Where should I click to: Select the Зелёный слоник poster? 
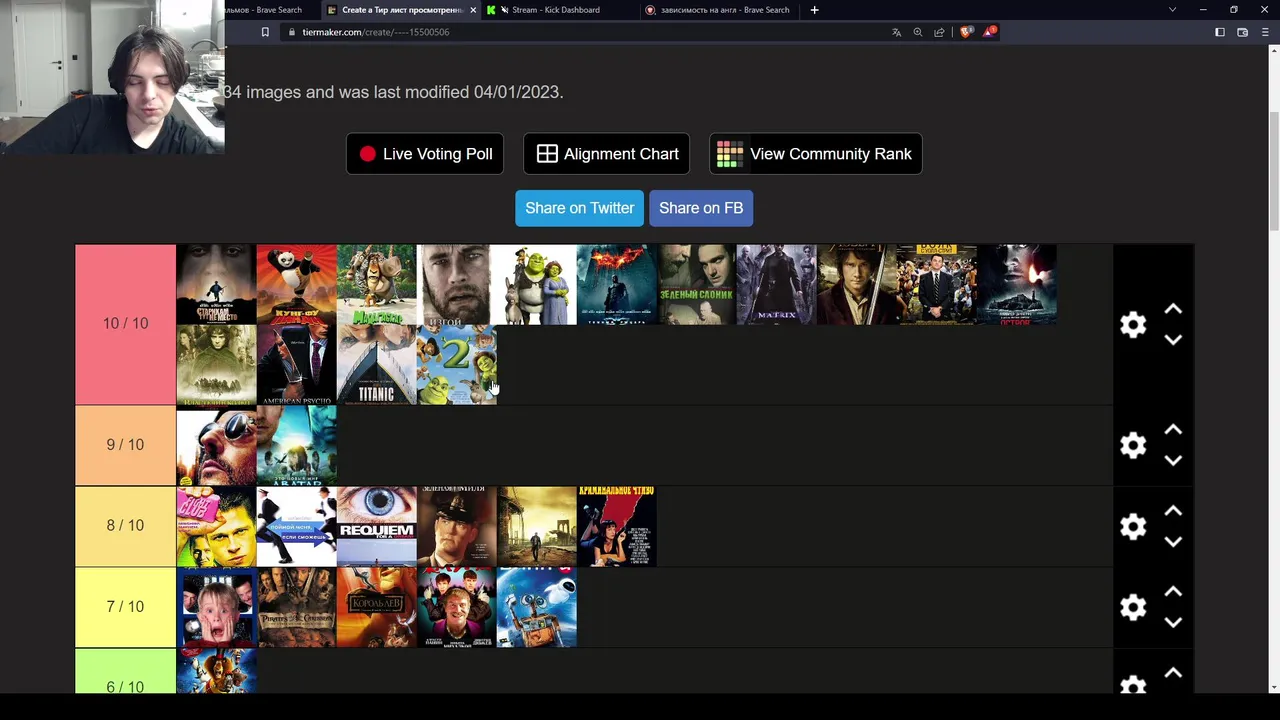click(697, 284)
